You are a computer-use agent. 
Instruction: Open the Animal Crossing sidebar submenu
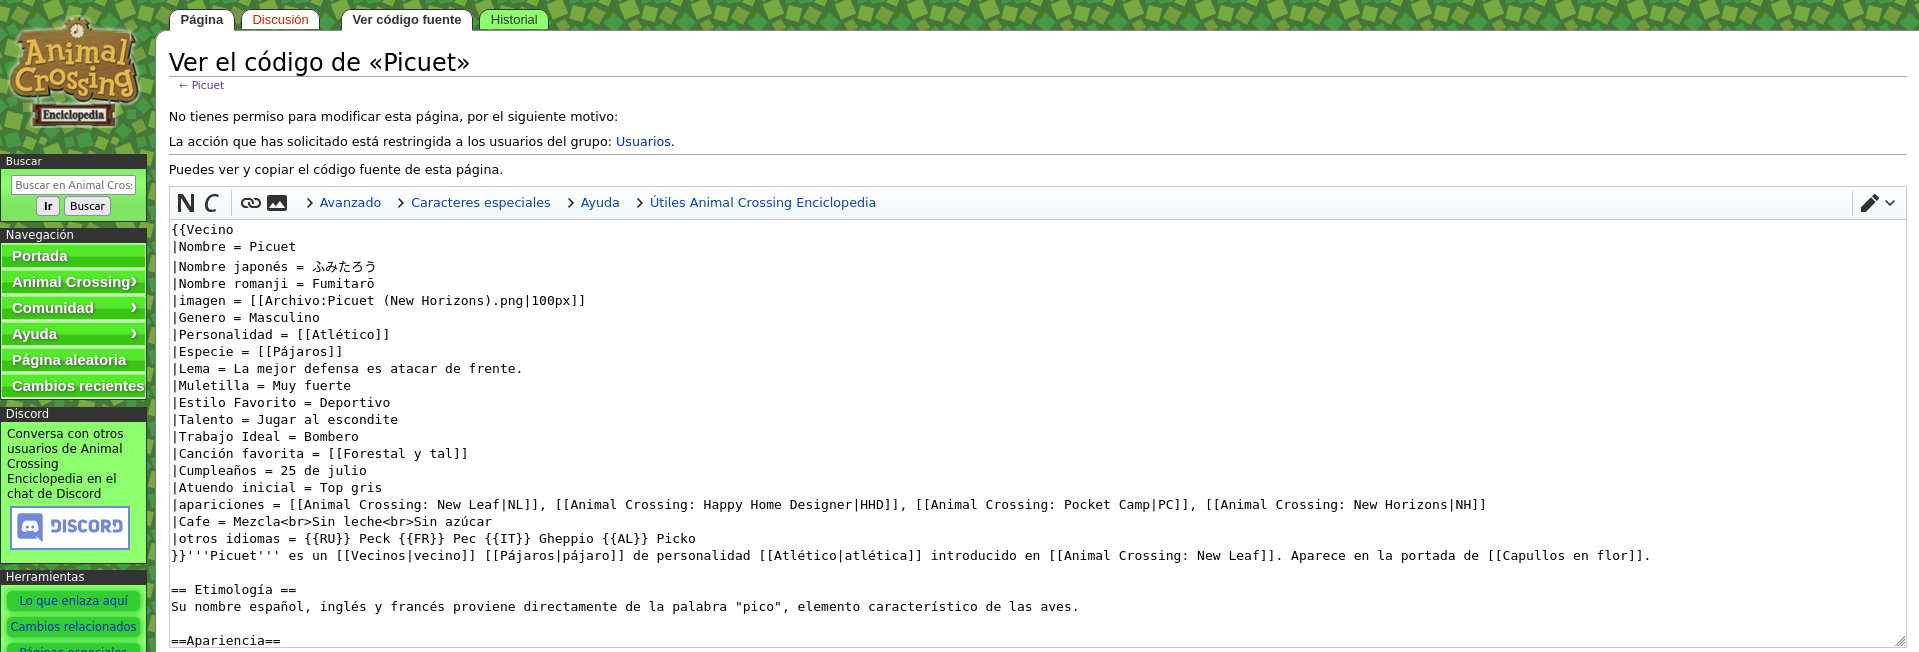(74, 282)
